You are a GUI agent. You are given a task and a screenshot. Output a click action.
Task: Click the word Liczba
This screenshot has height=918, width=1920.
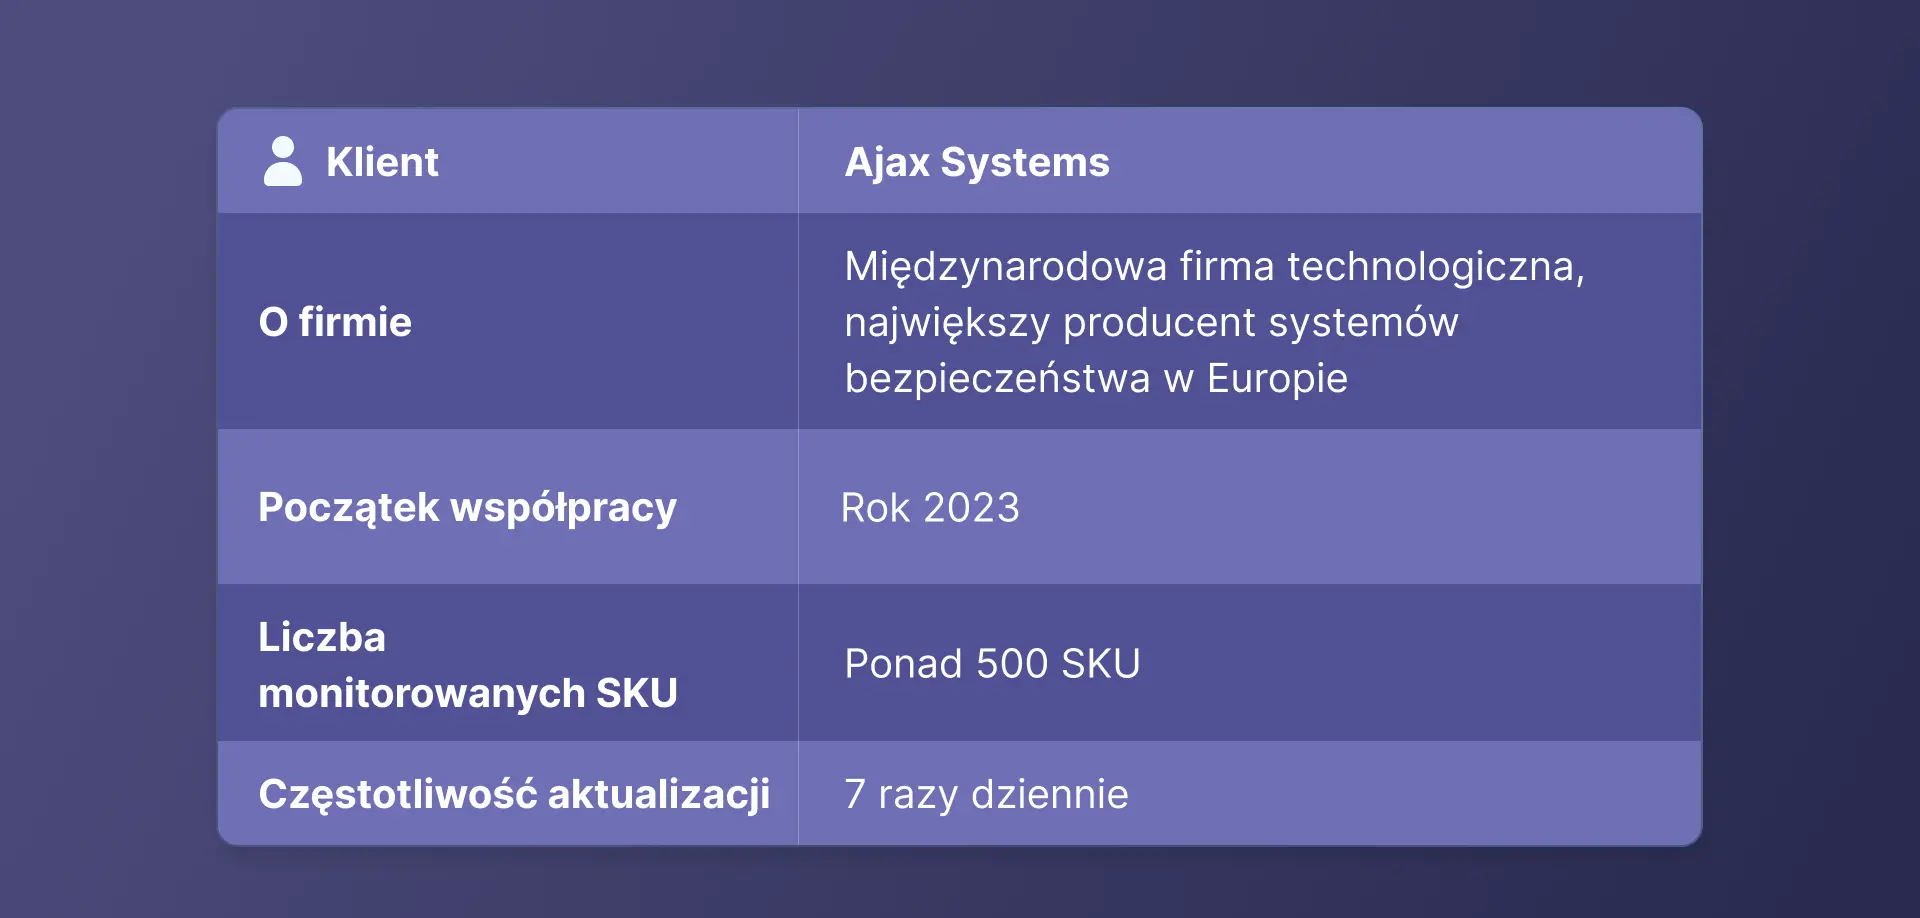[x=322, y=638]
